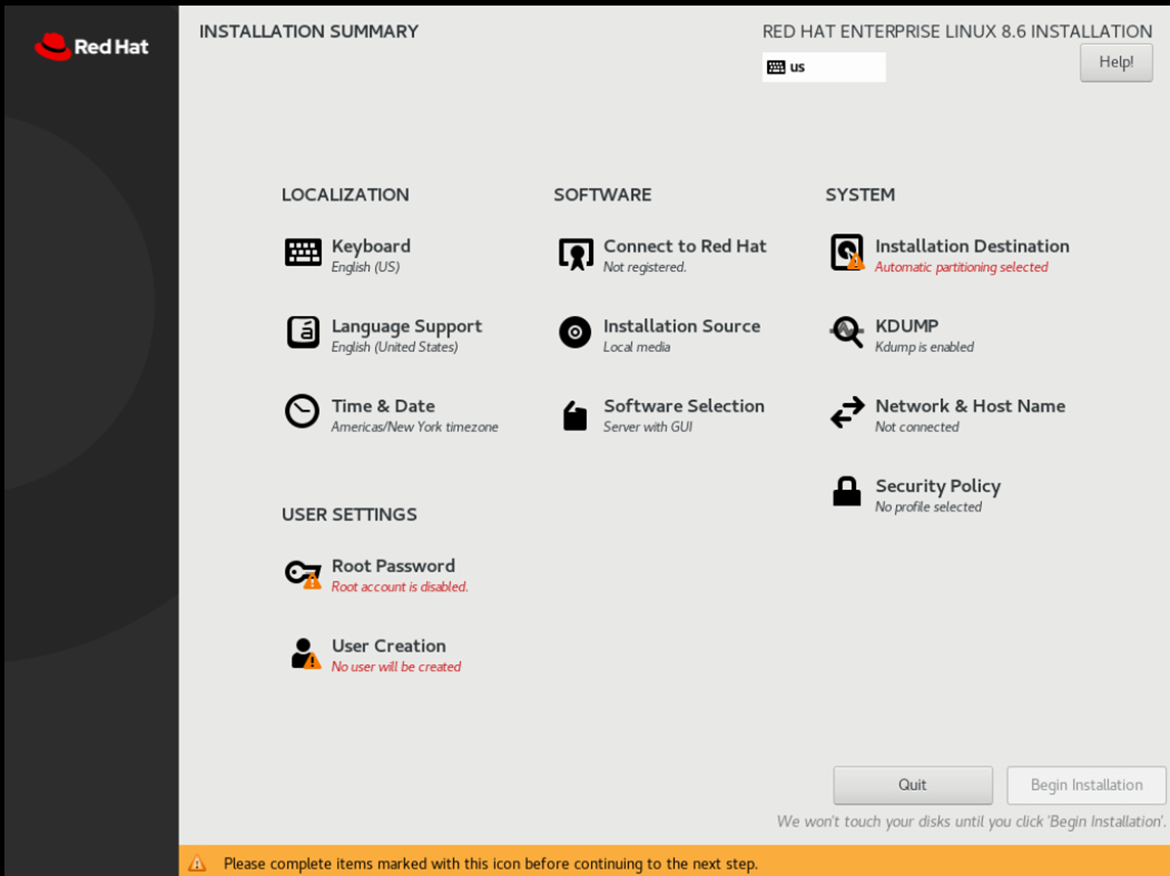Image resolution: width=1170 pixels, height=876 pixels.
Task: Click the USER SETTINGS section heading
Action: click(348, 514)
